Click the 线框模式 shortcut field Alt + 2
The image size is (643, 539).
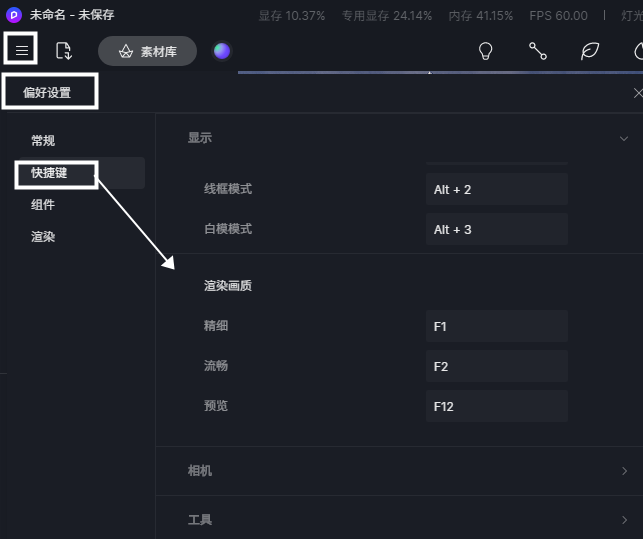pyautogui.click(x=496, y=190)
